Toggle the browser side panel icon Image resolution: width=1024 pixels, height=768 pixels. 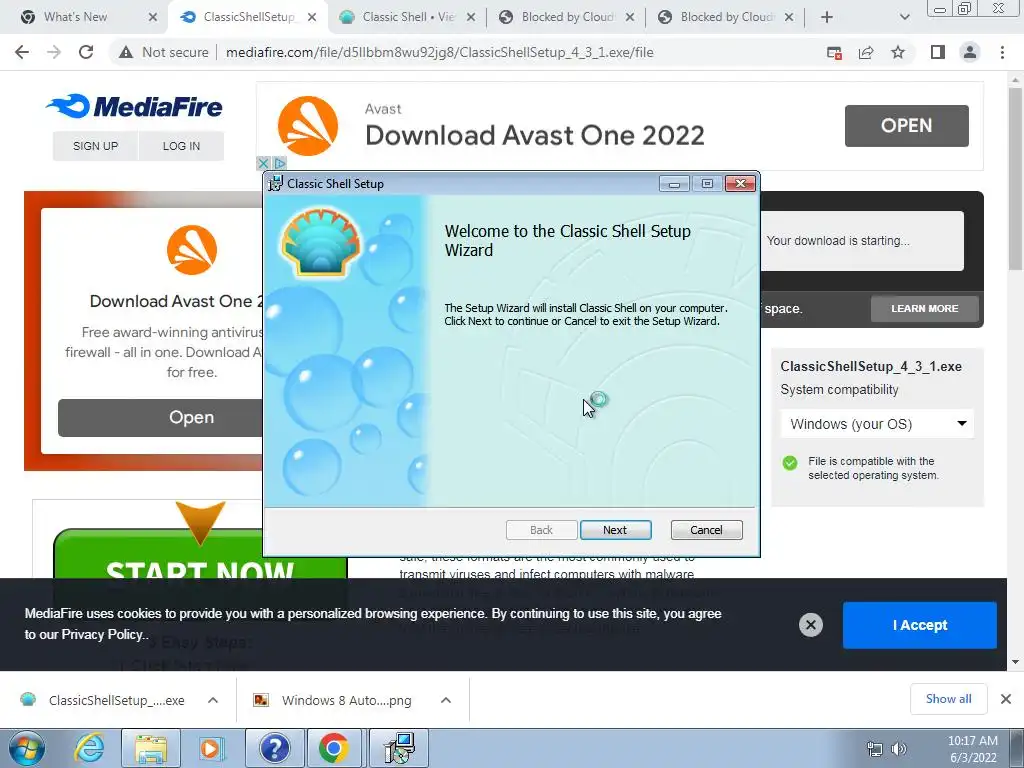(x=938, y=52)
